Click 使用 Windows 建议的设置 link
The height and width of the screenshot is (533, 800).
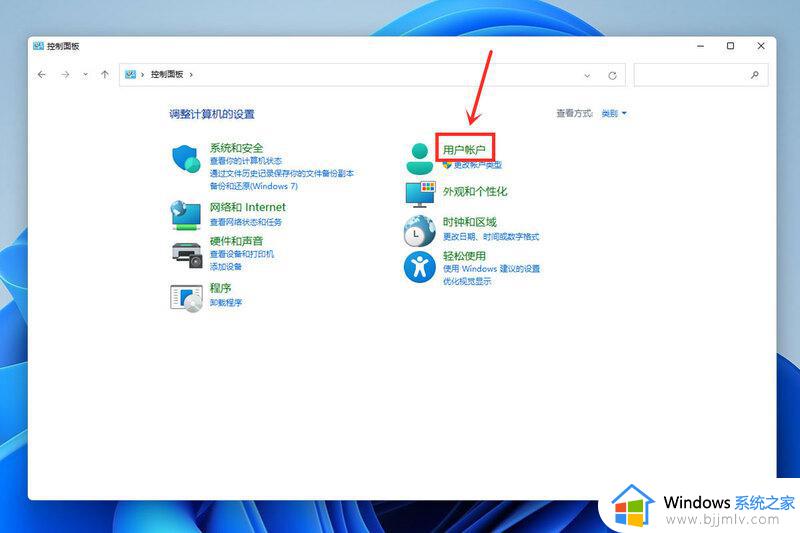click(x=491, y=269)
